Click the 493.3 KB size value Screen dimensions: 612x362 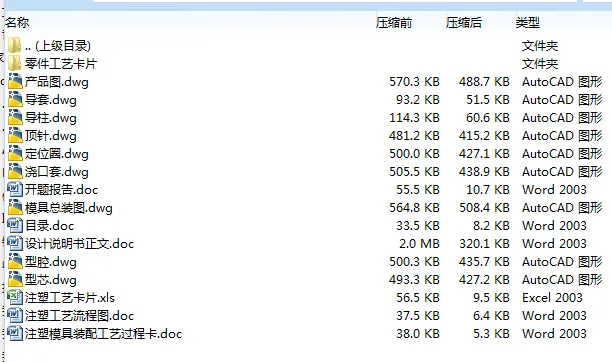coord(414,279)
